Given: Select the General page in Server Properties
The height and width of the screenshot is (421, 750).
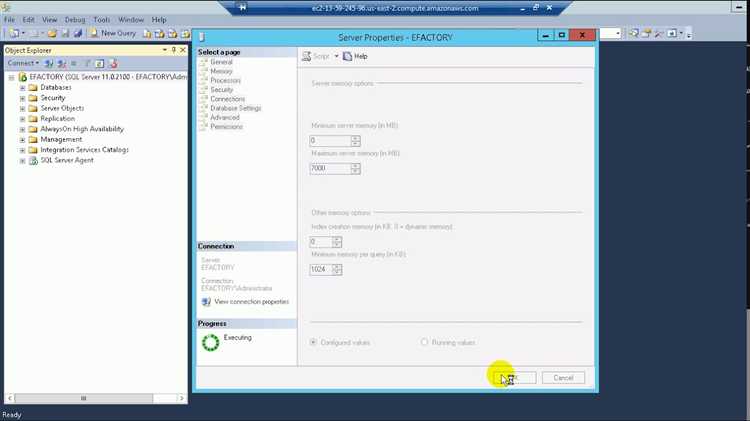Looking at the screenshot, I should pyautogui.click(x=221, y=62).
